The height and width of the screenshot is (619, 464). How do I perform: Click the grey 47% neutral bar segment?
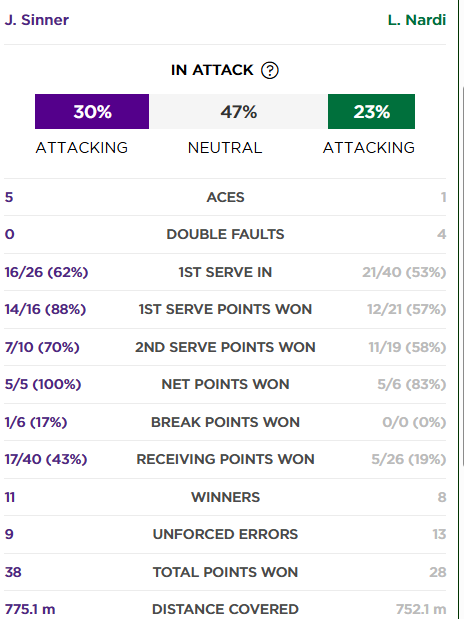(239, 111)
